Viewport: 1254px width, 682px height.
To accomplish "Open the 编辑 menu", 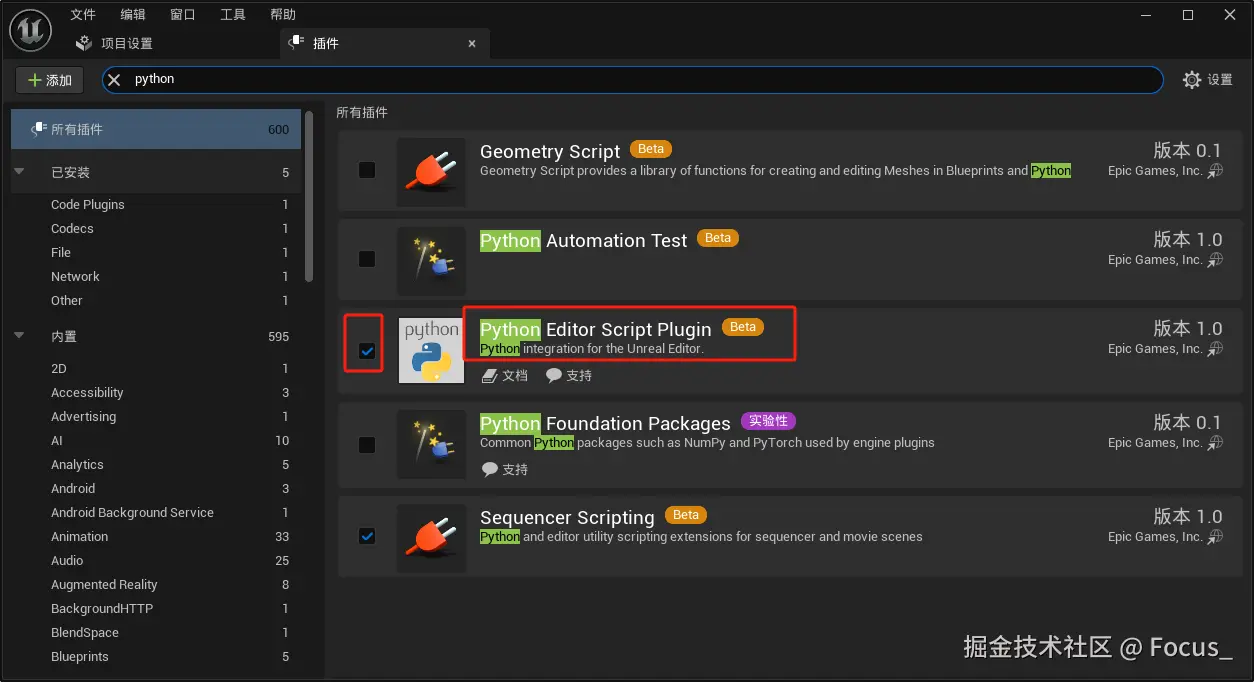I will (133, 14).
